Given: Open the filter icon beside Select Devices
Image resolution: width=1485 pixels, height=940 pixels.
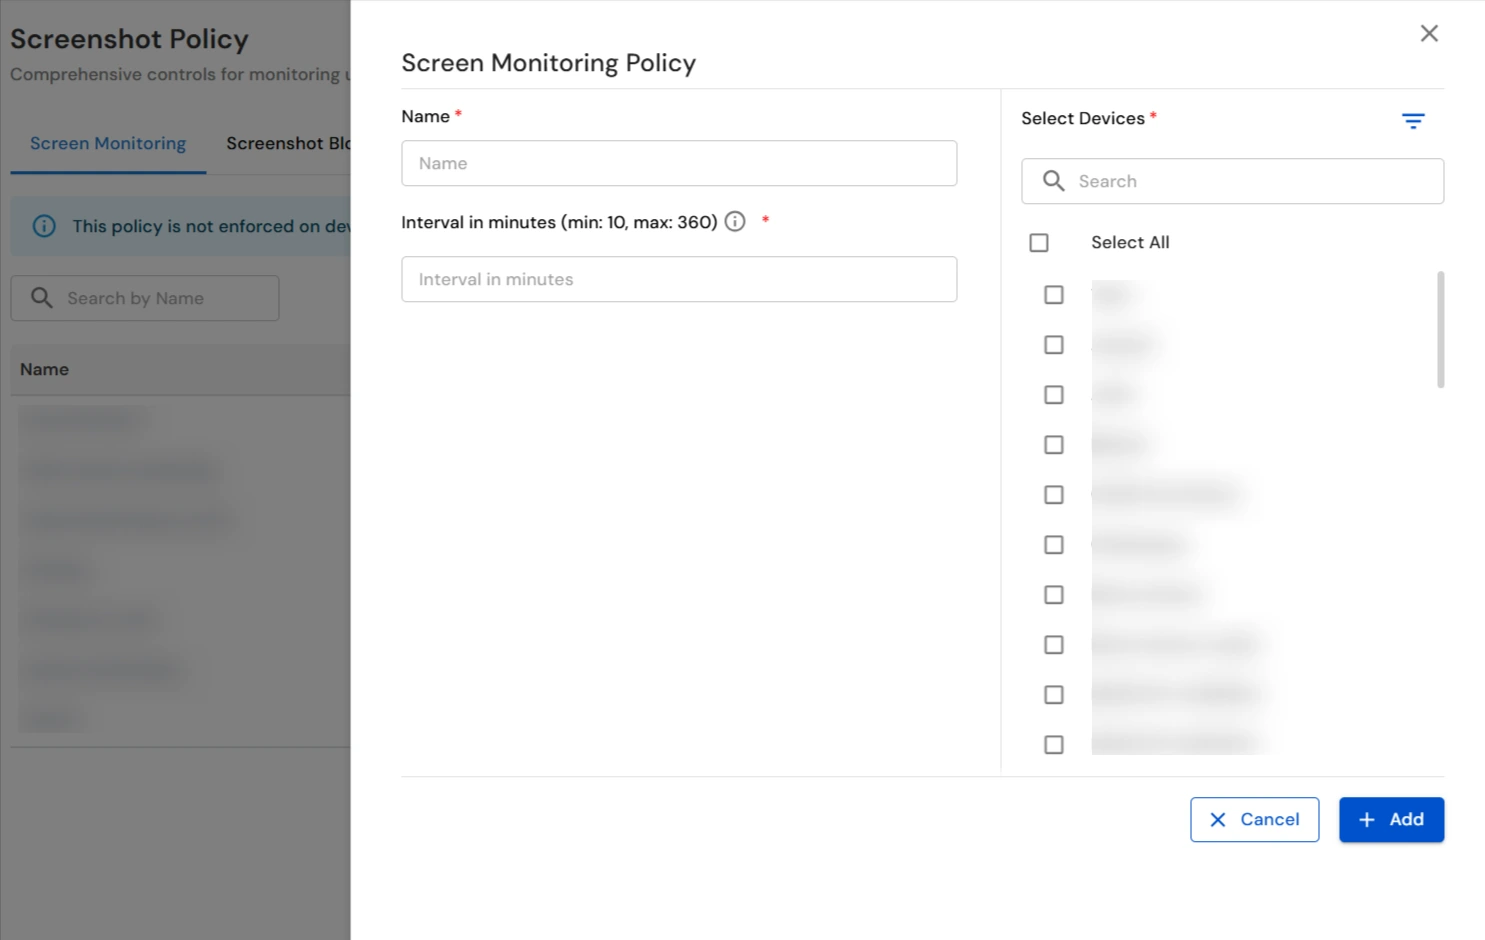Looking at the screenshot, I should pos(1413,120).
